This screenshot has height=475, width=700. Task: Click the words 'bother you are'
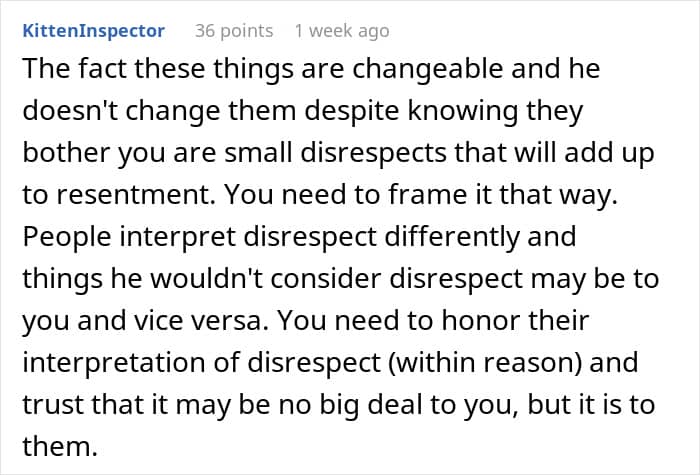coord(119,153)
